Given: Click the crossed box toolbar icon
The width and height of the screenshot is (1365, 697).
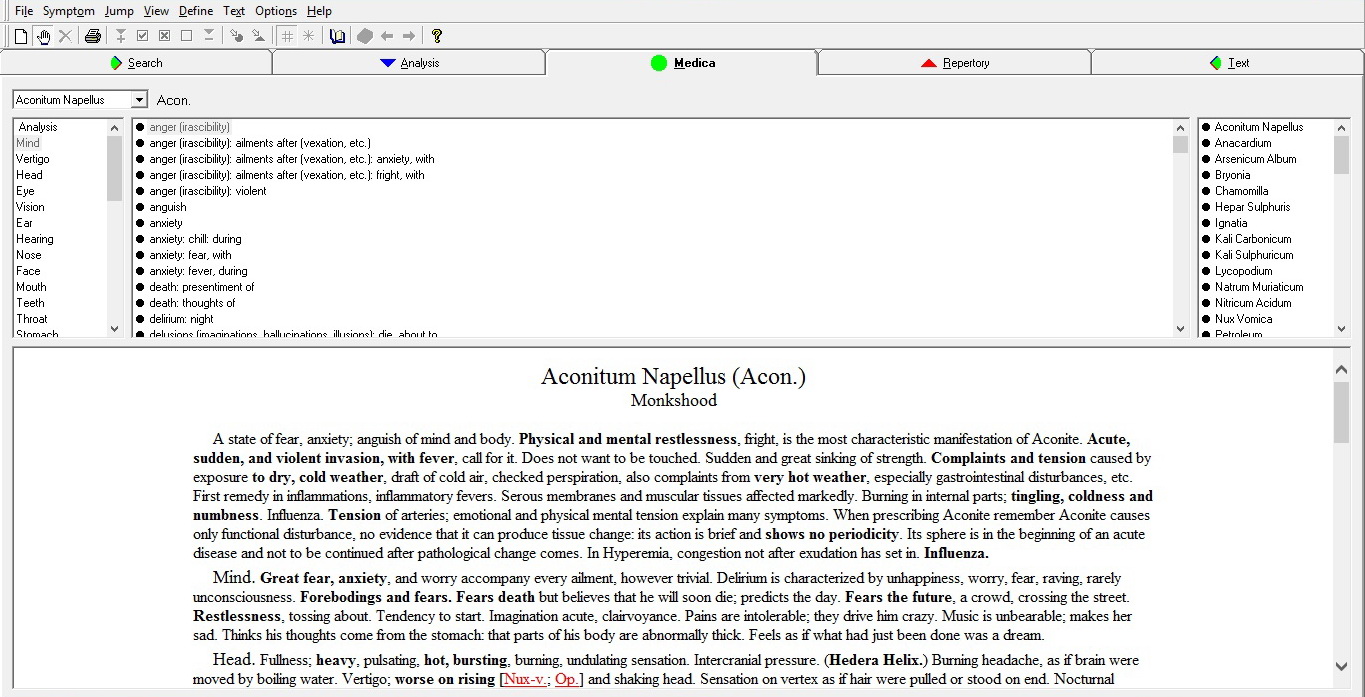Looking at the screenshot, I should click(164, 36).
